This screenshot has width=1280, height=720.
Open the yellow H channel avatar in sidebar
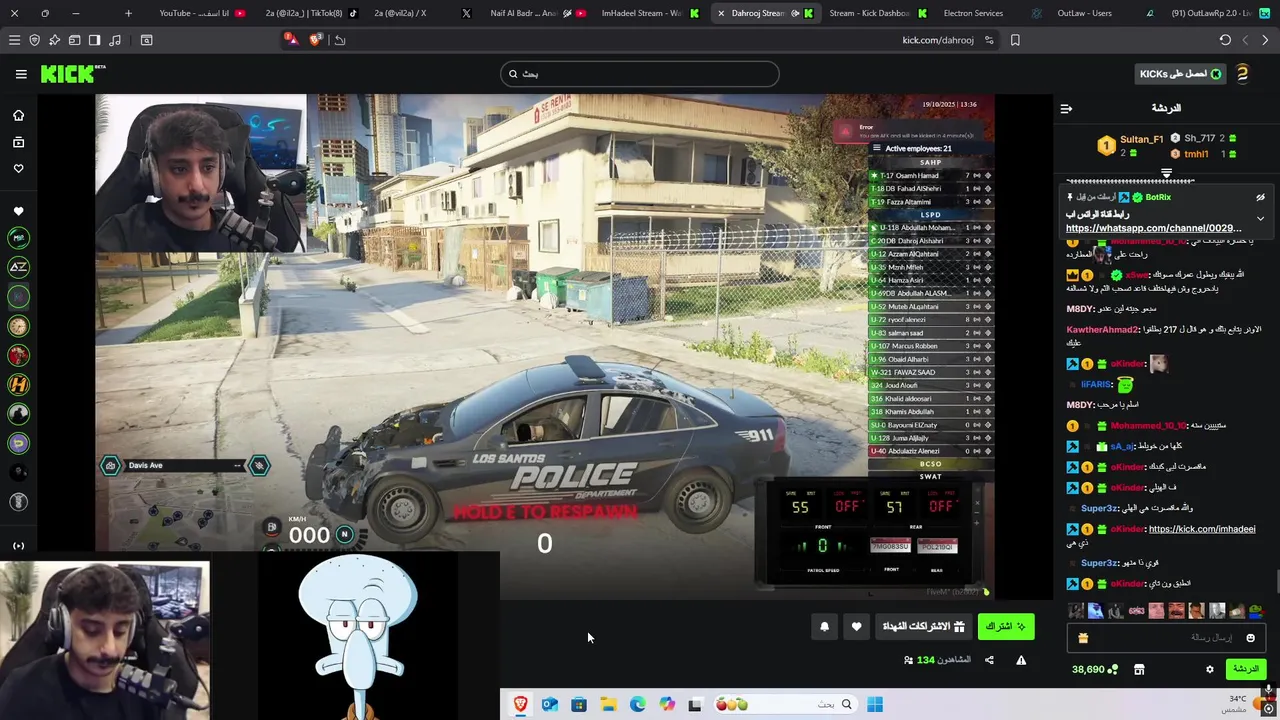(18, 384)
